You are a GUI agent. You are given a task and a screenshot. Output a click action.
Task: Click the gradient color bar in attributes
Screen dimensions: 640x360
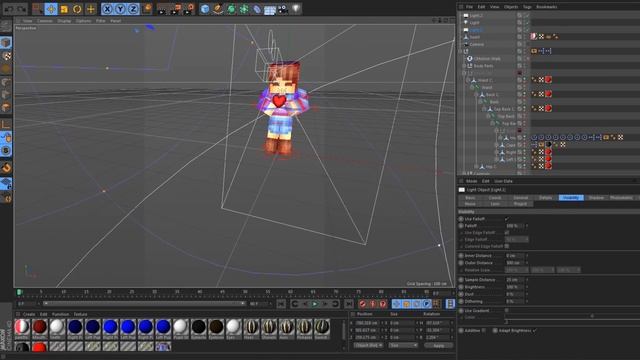[x=571, y=316]
